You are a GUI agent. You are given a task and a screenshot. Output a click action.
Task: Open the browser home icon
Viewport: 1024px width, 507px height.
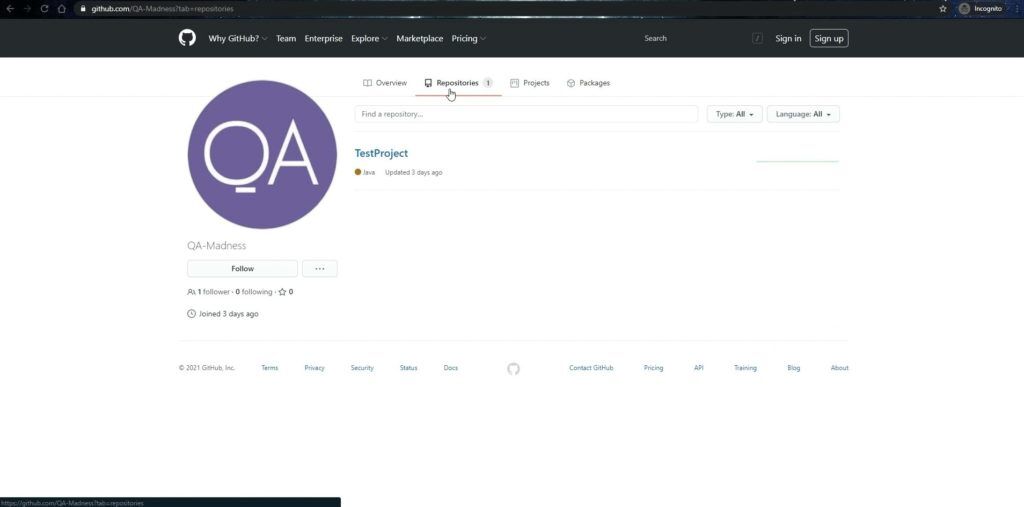62,8
